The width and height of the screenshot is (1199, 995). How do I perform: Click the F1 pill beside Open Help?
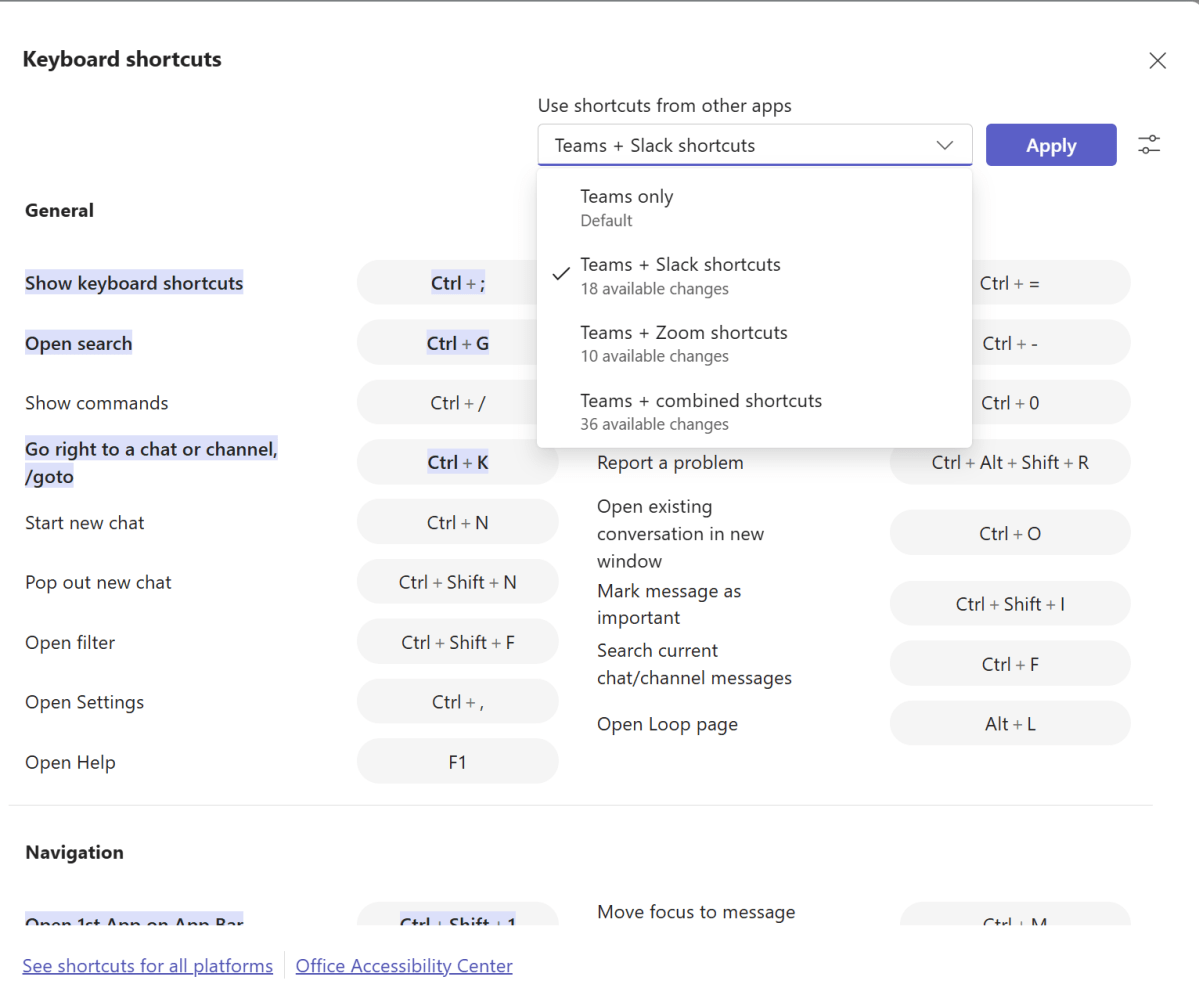(457, 761)
